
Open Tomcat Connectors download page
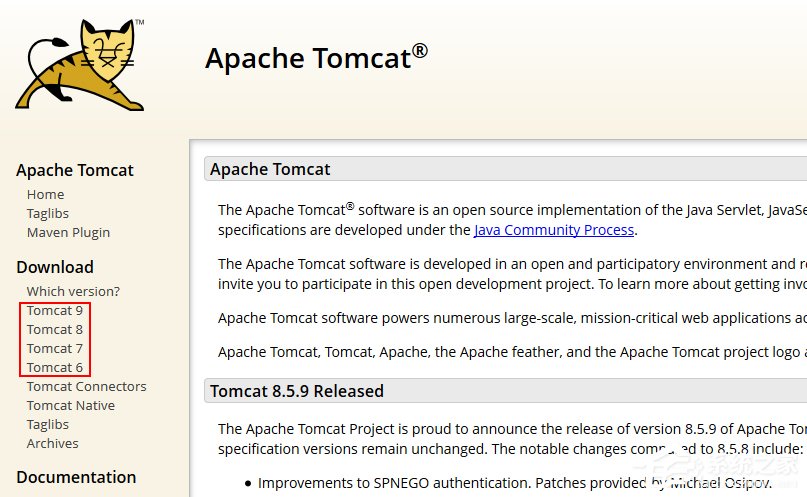click(86, 386)
